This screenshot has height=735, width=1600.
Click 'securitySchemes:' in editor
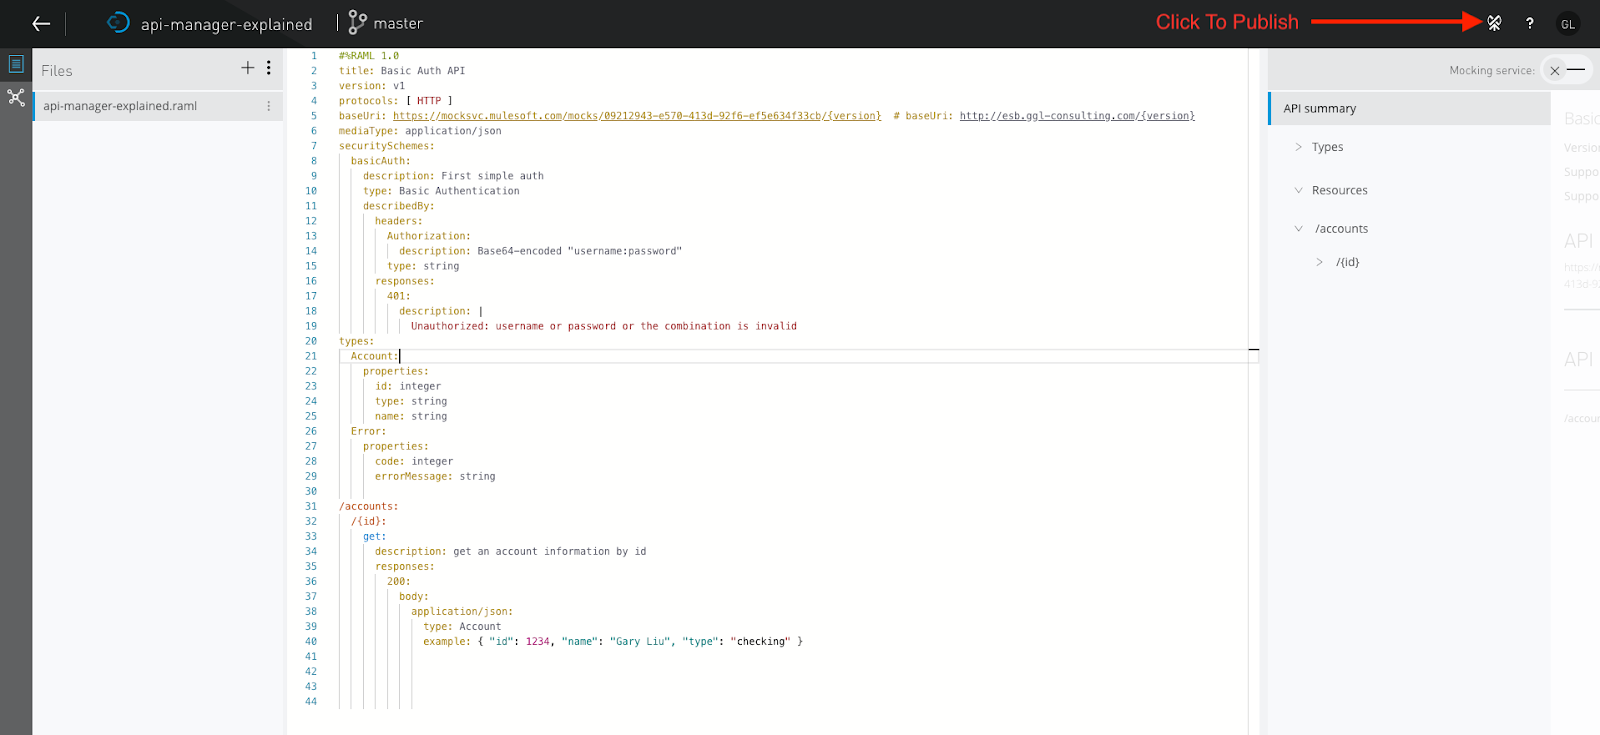(387, 146)
